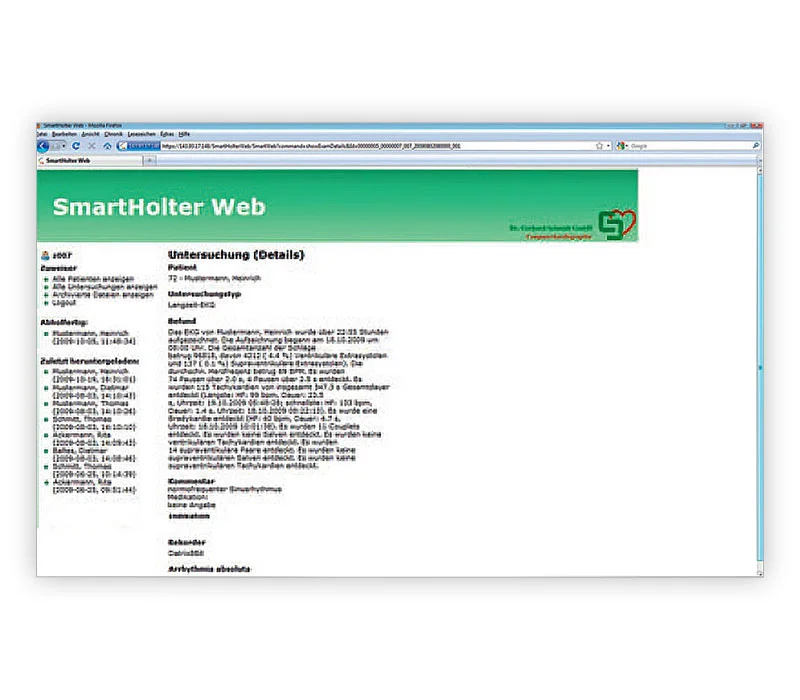Open the Google search engine selector
This screenshot has height=700, width=800.
[x=622, y=146]
